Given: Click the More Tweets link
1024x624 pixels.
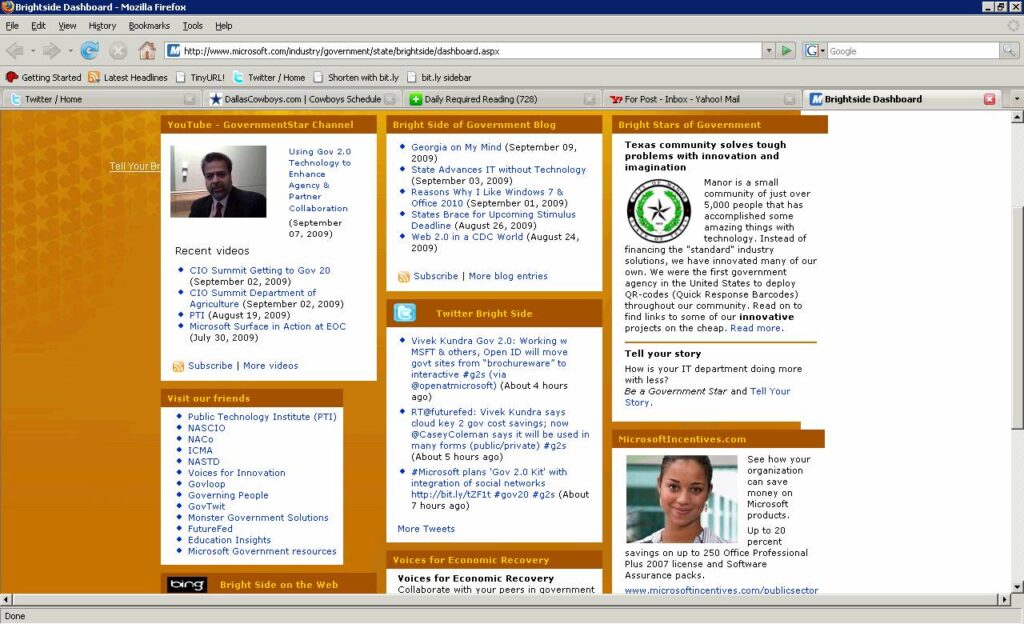Looking at the screenshot, I should [425, 529].
